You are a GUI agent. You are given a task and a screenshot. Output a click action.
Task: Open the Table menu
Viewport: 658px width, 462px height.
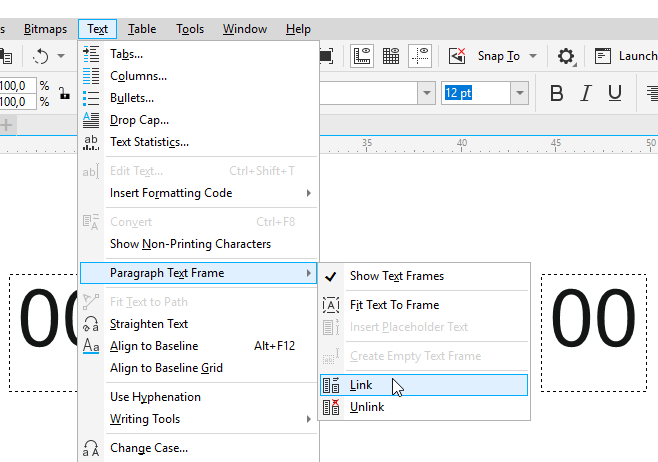click(x=142, y=29)
